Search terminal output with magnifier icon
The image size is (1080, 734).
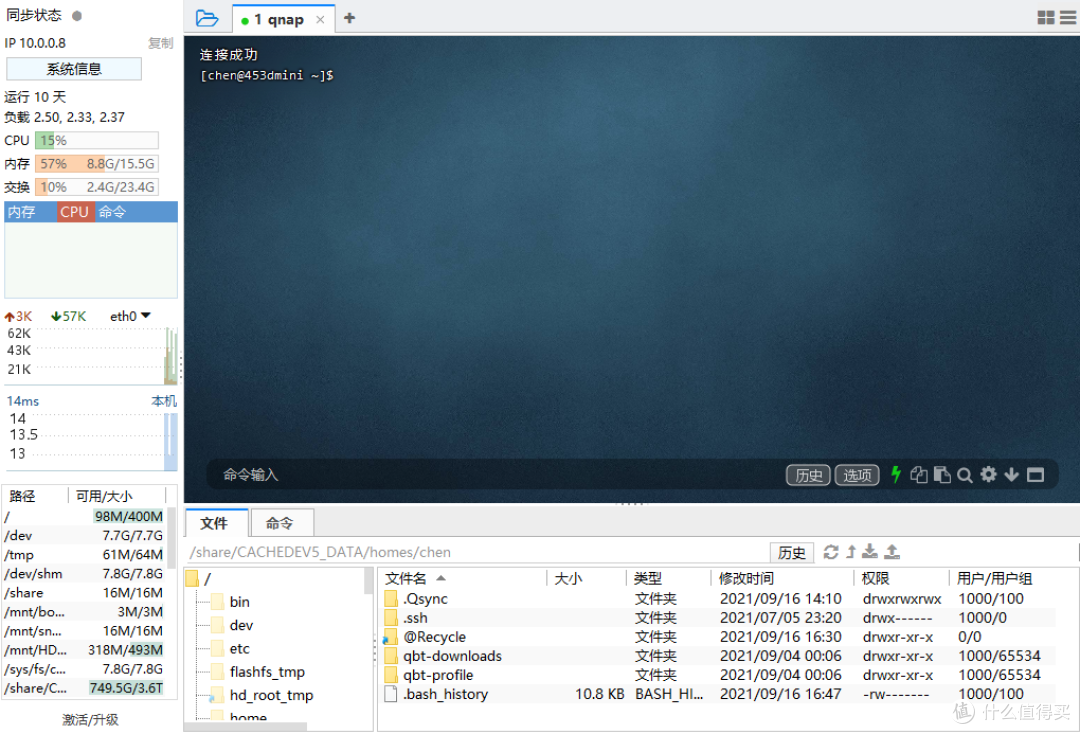[965, 475]
